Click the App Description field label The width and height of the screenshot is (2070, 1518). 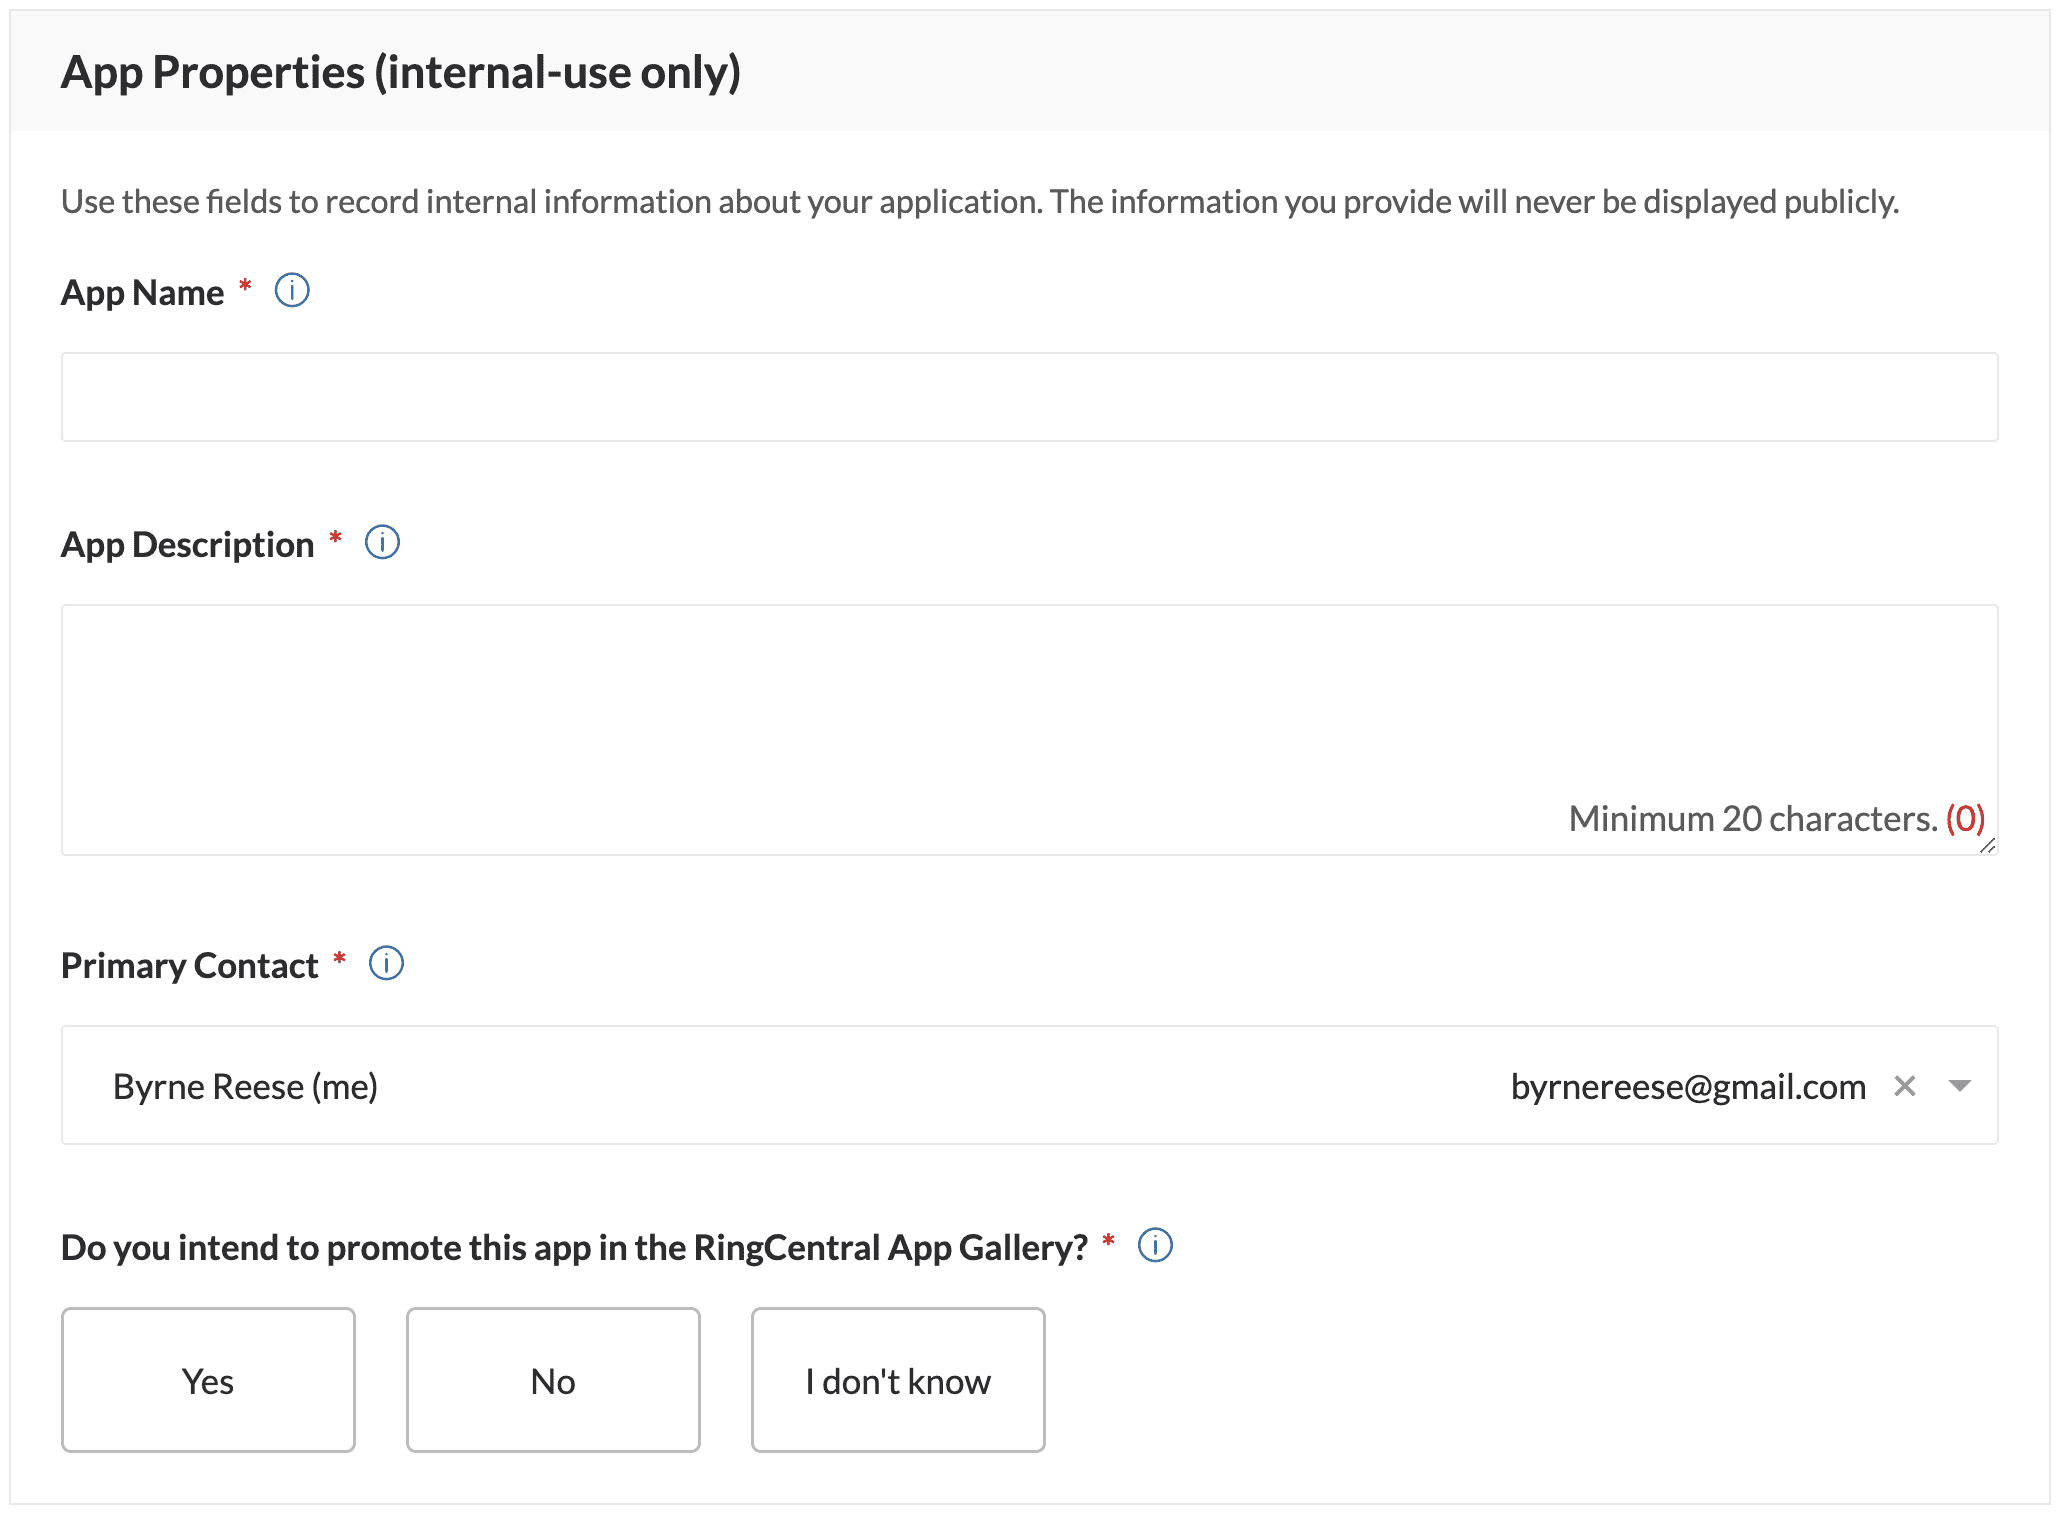point(188,545)
